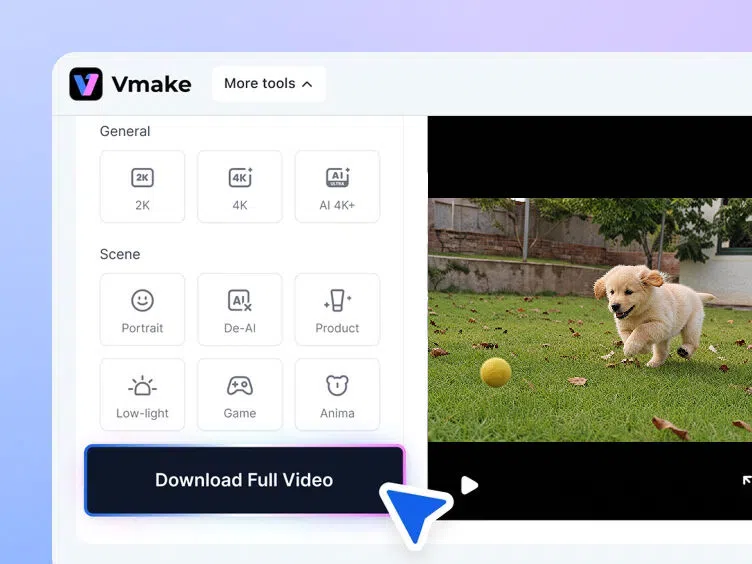Click the Vmake brand name text
752x564 pixels.
tap(152, 84)
